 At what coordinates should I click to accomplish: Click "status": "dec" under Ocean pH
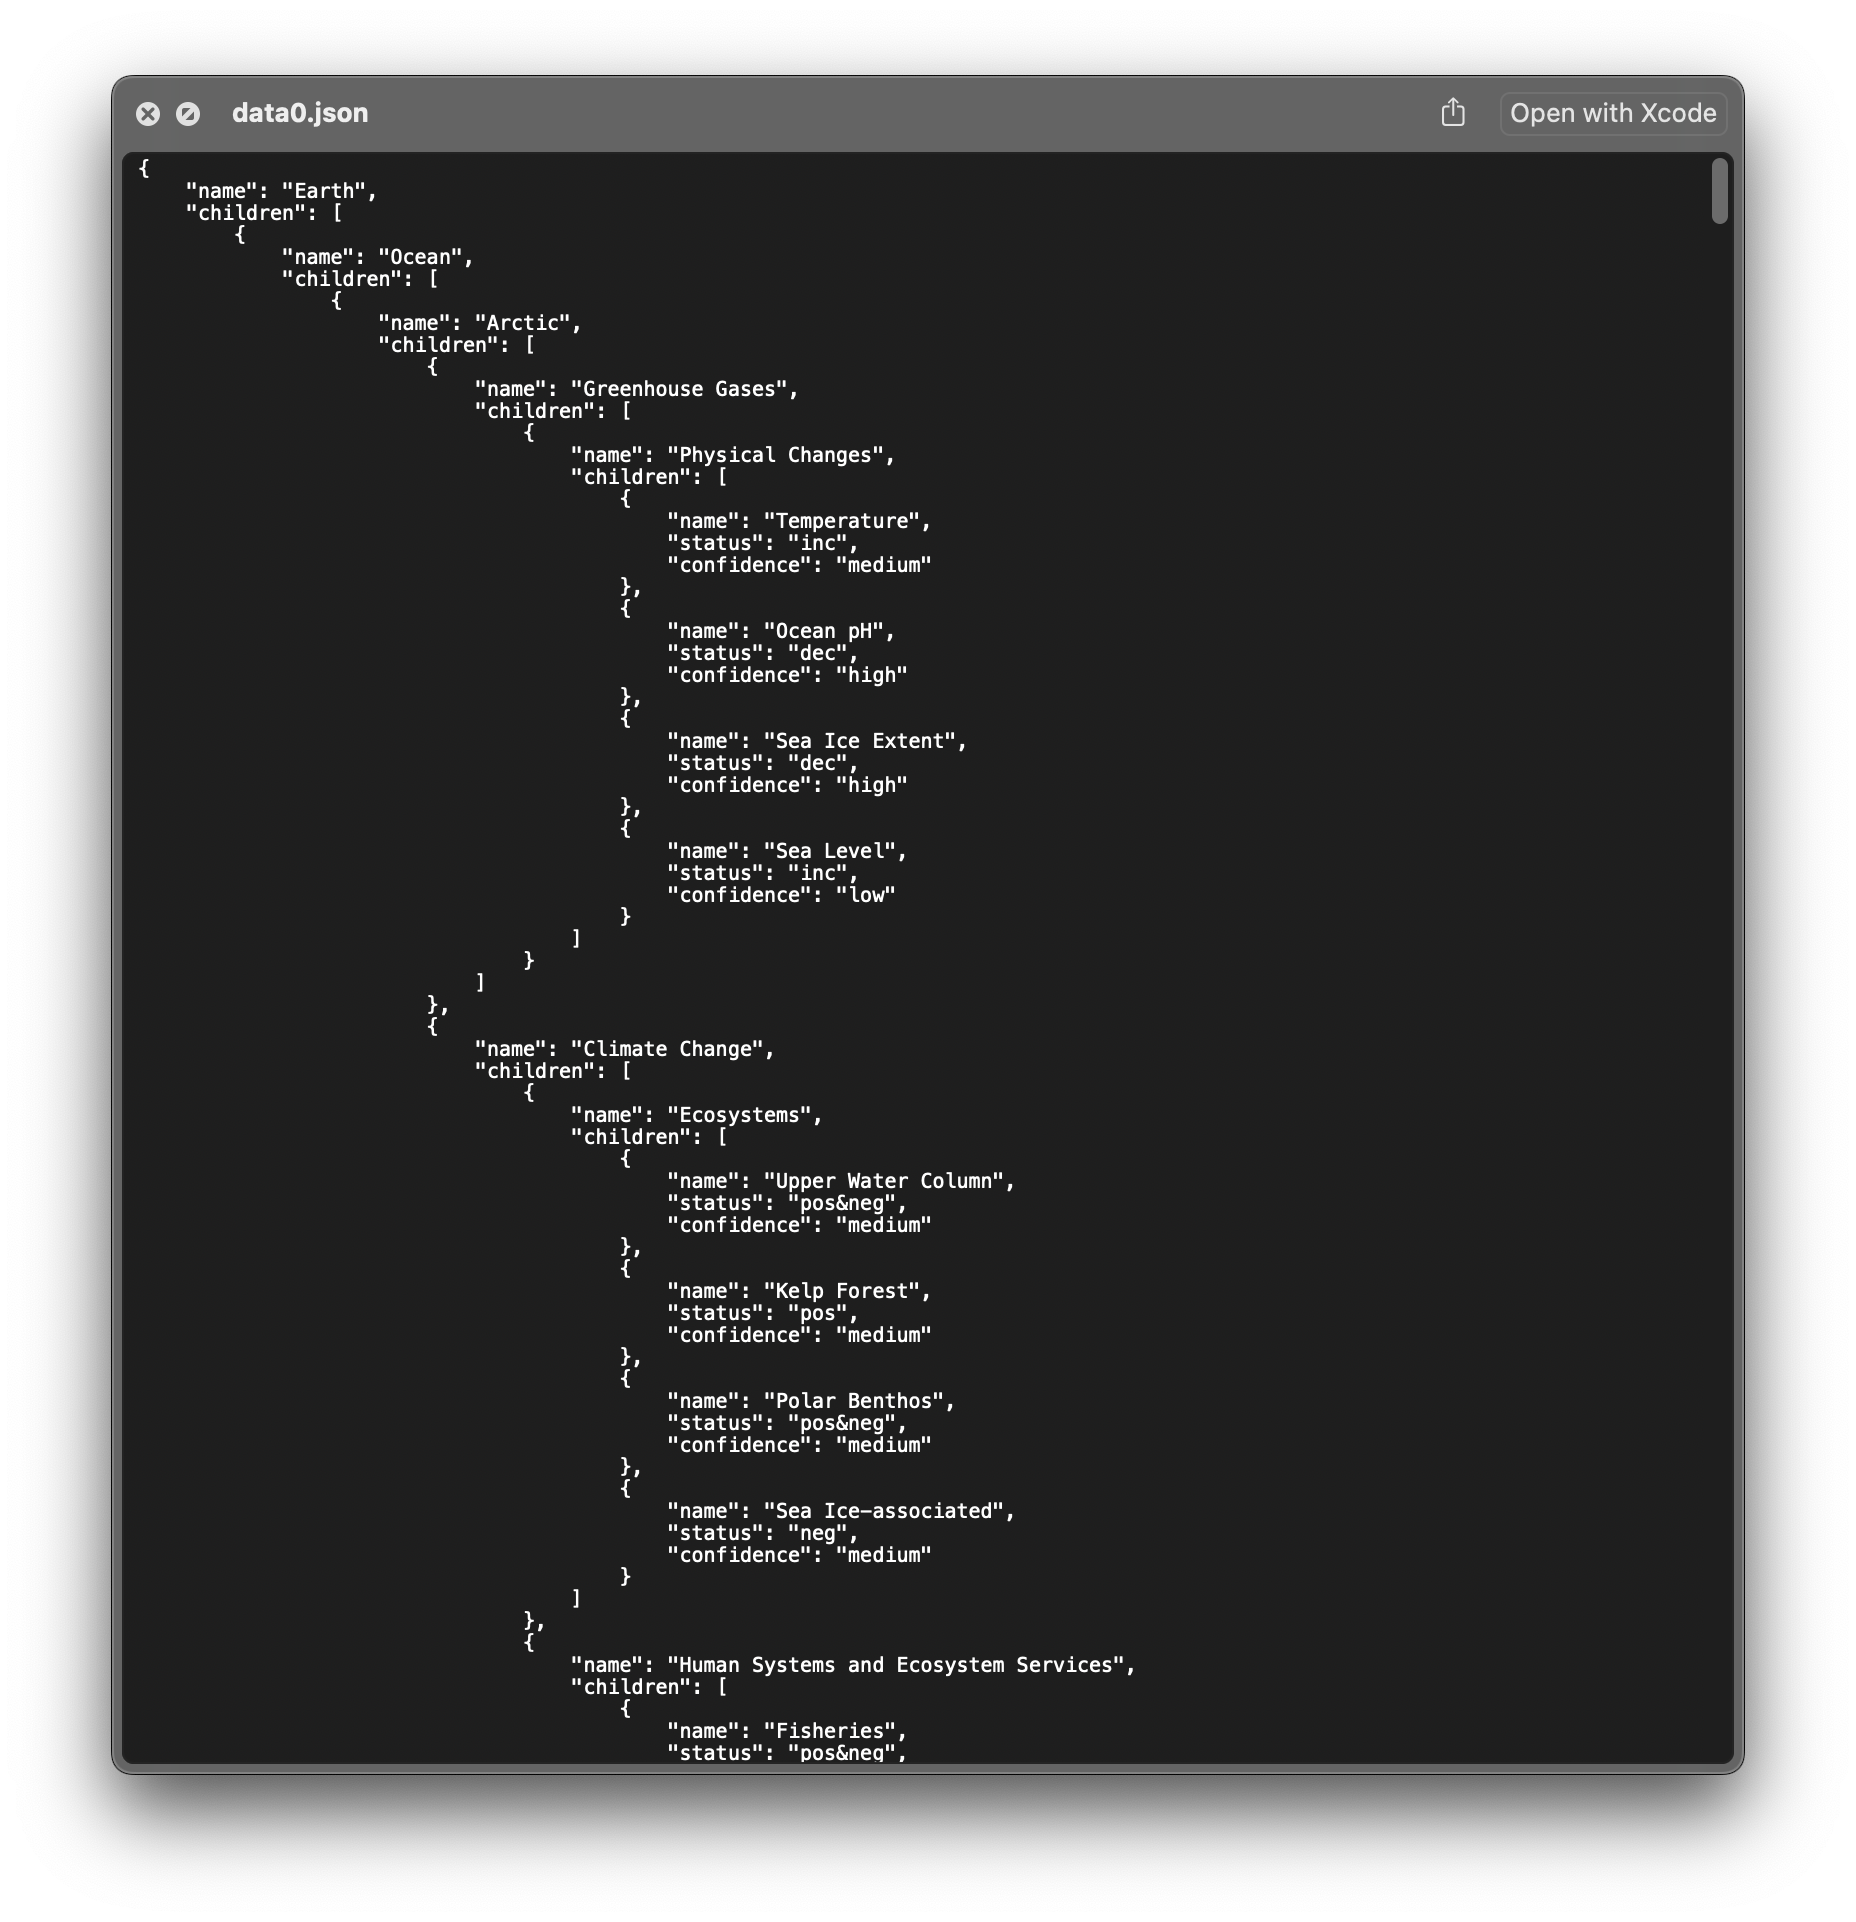(x=762, y=653)
